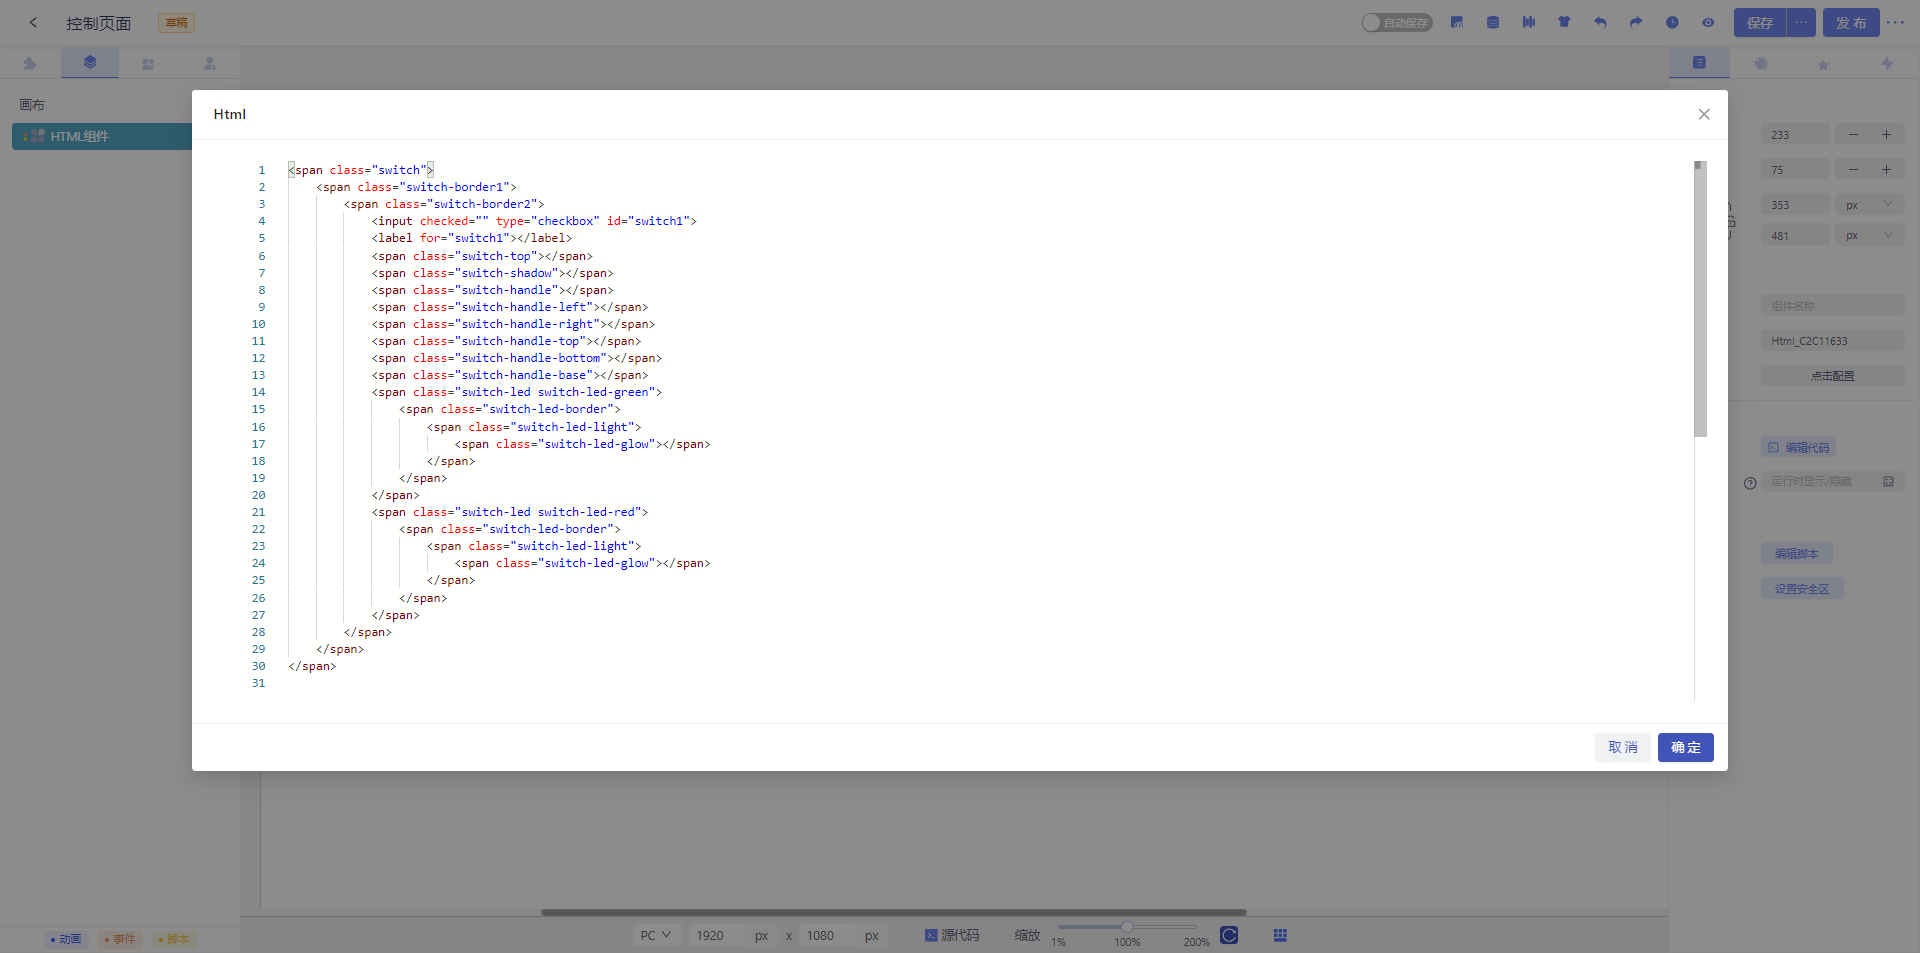Open the PC device type dropdown
This screenshot has height=953, width=1920.
[x=656, y=935]
